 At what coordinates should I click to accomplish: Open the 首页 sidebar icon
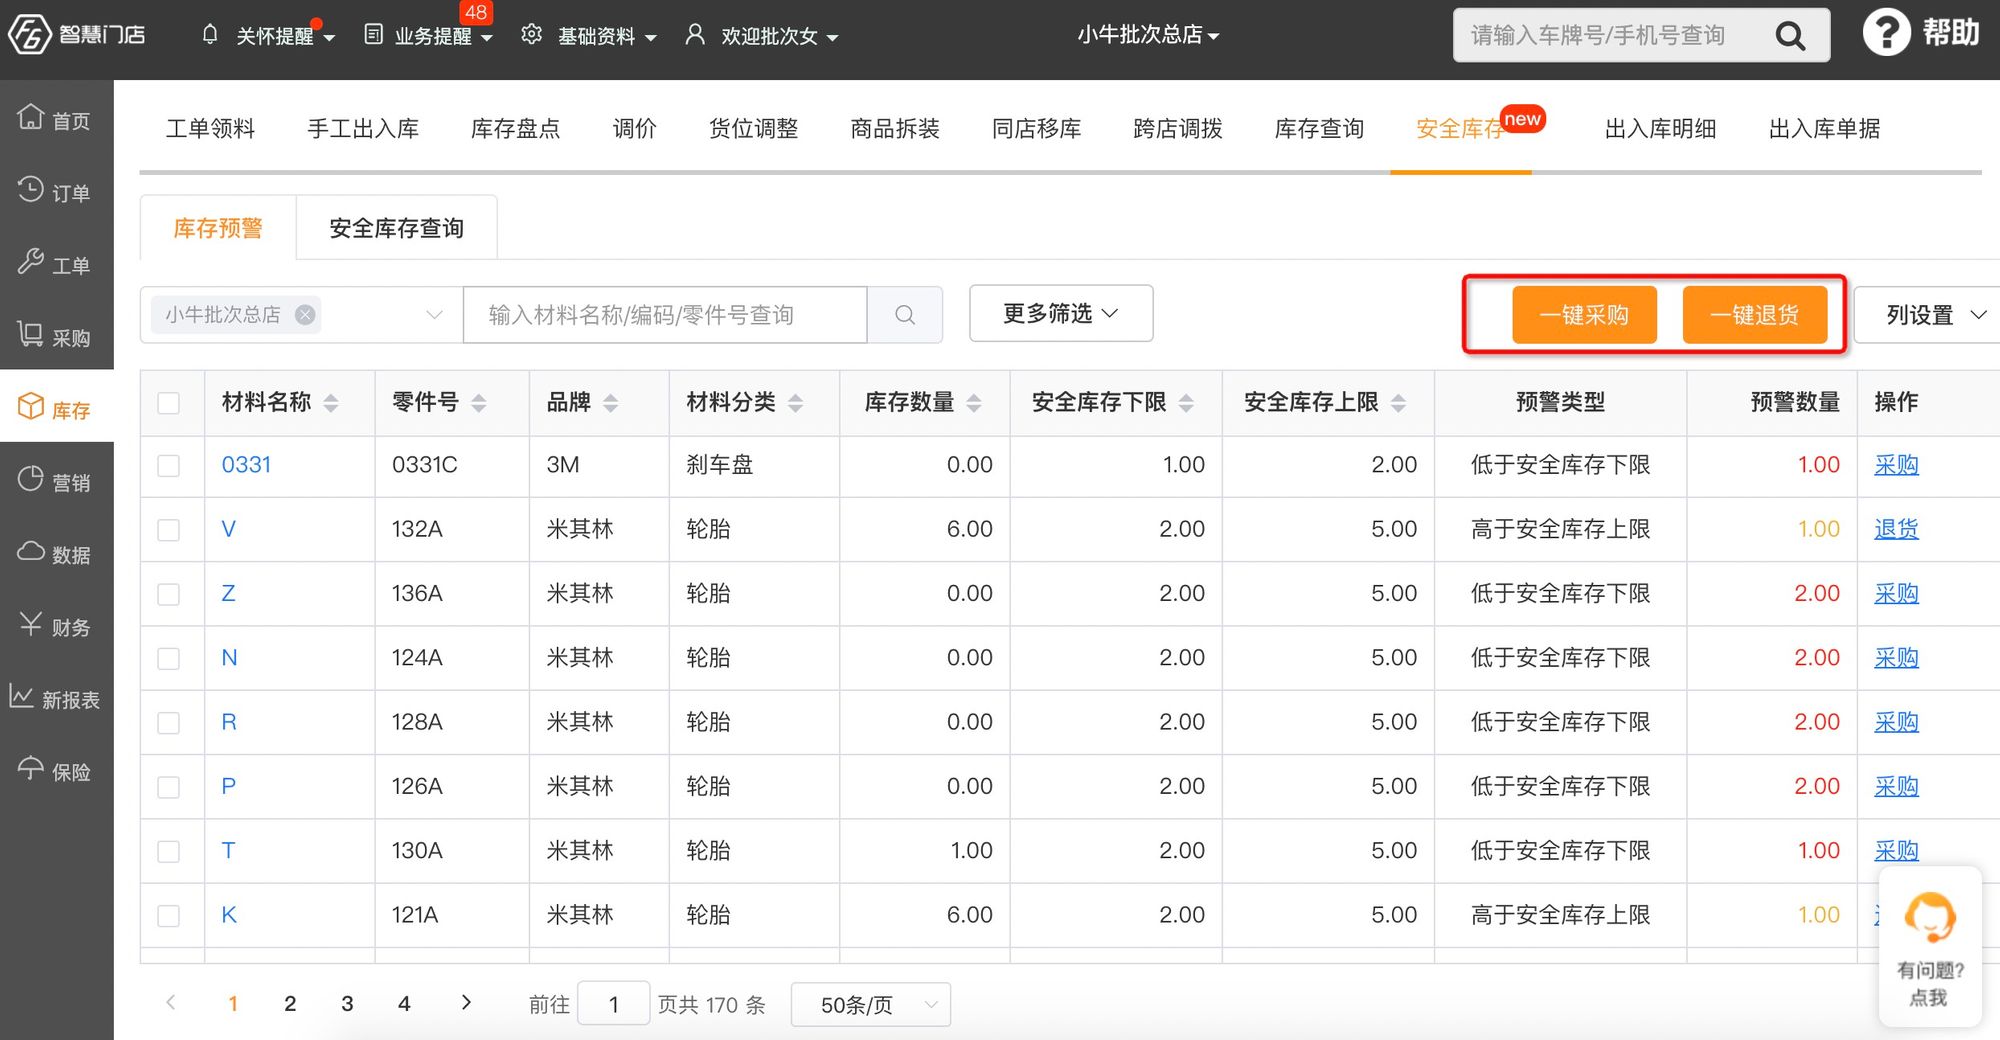pos(56,119)
